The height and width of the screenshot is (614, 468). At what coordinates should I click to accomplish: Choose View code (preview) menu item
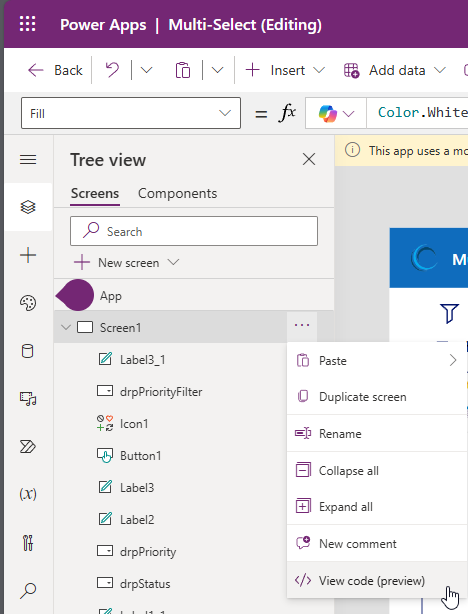(377, 580)
